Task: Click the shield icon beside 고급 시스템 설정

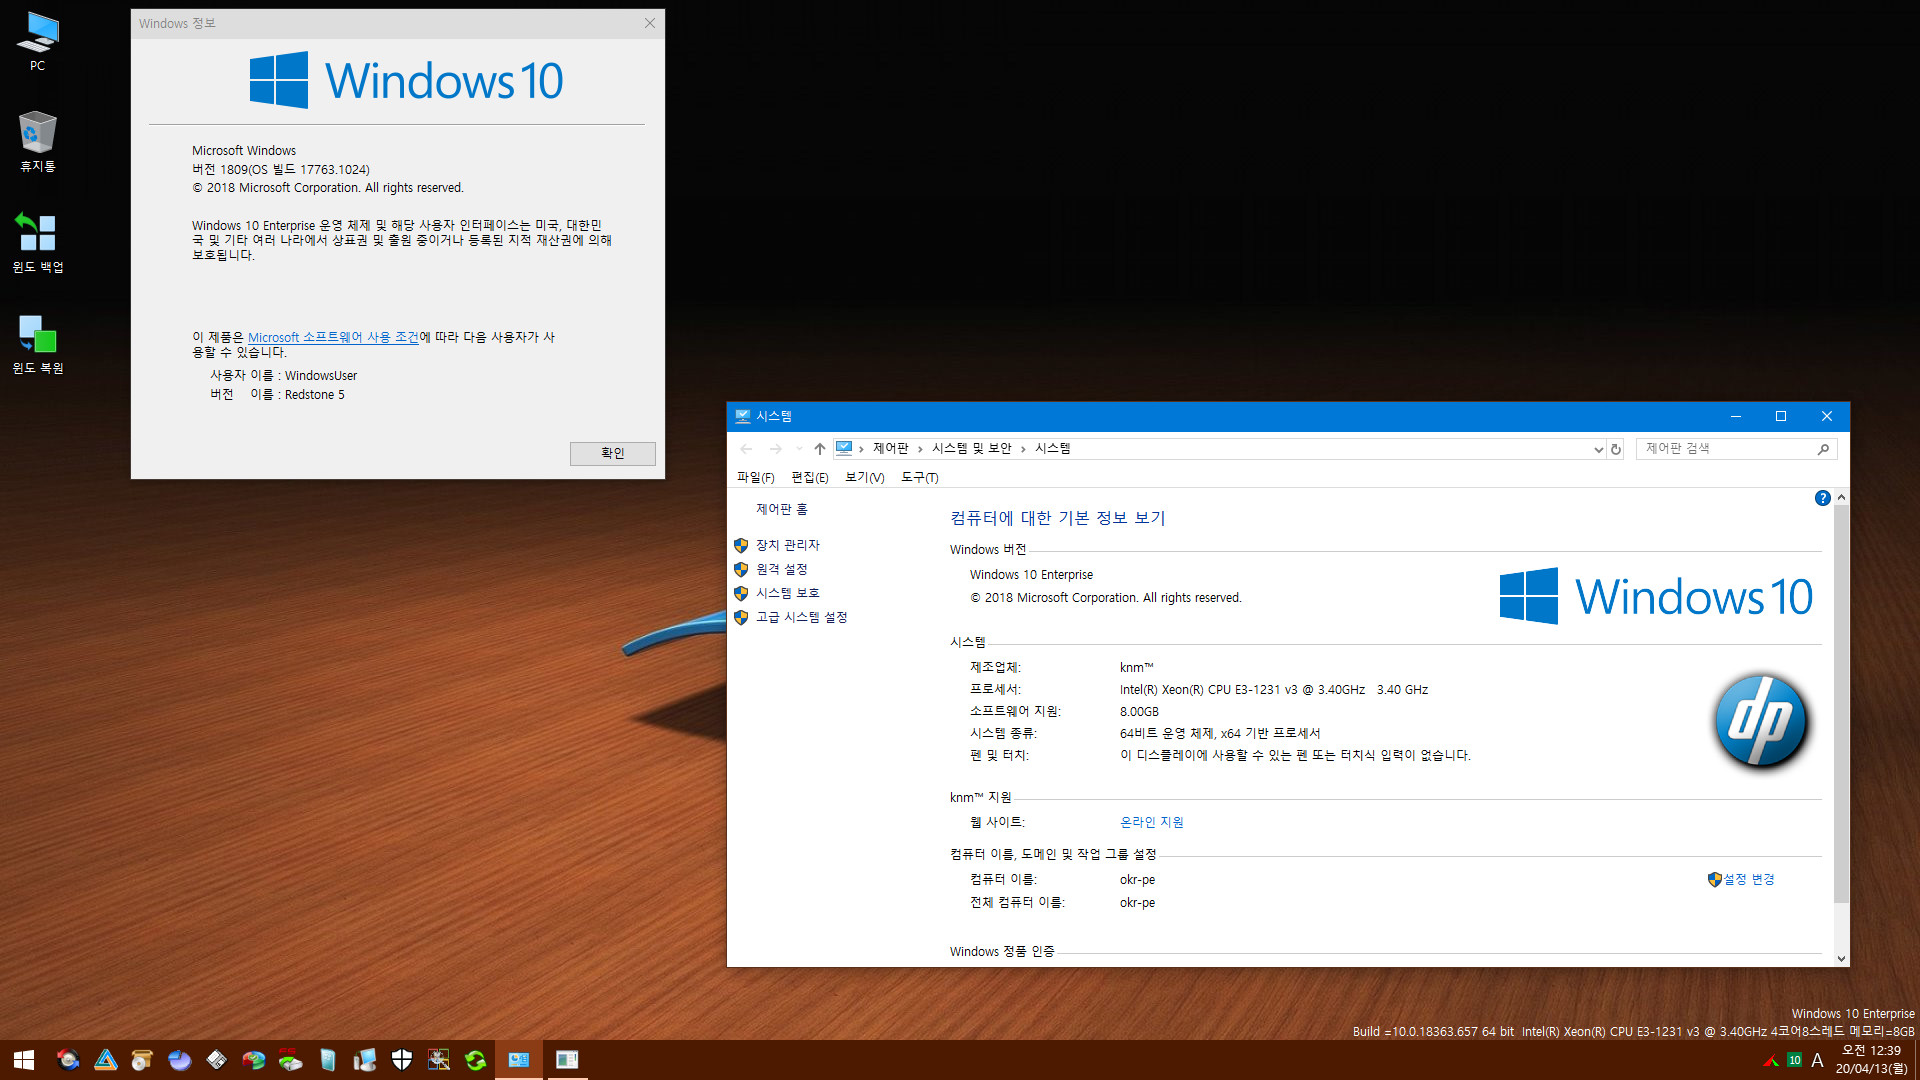Action: [741, 617]
